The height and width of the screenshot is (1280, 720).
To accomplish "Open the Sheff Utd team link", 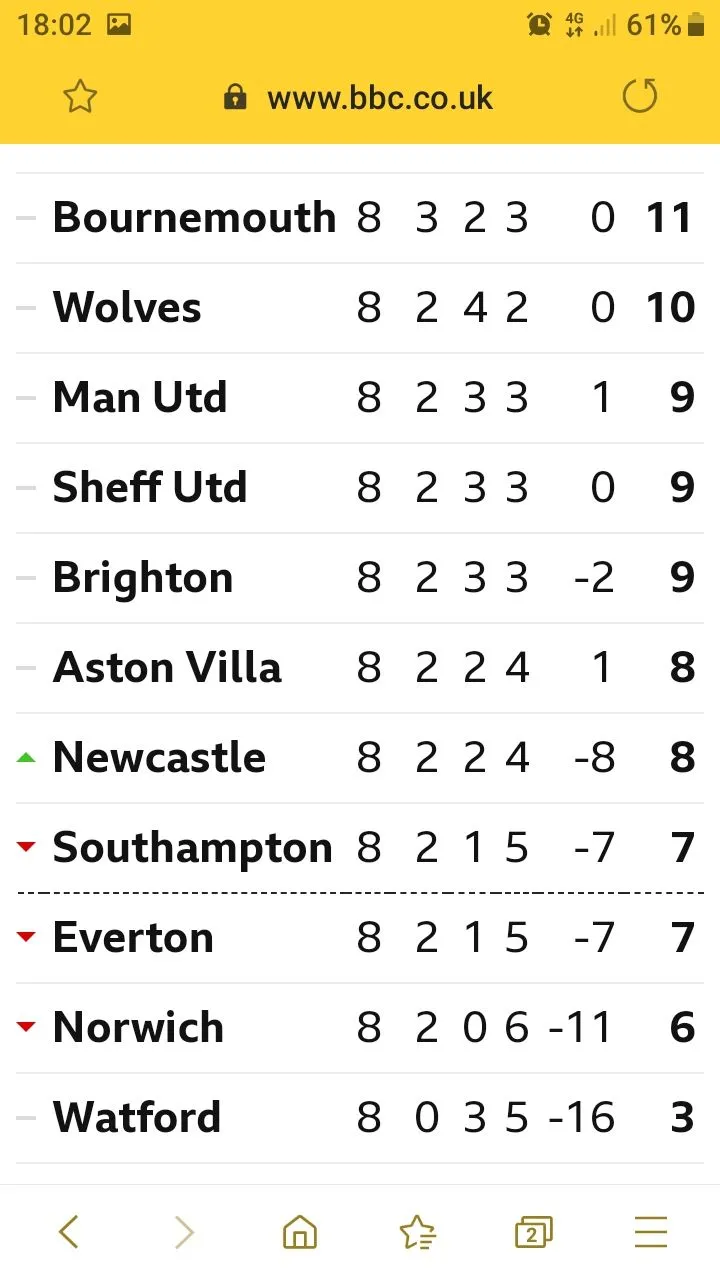I will (150, 488).
